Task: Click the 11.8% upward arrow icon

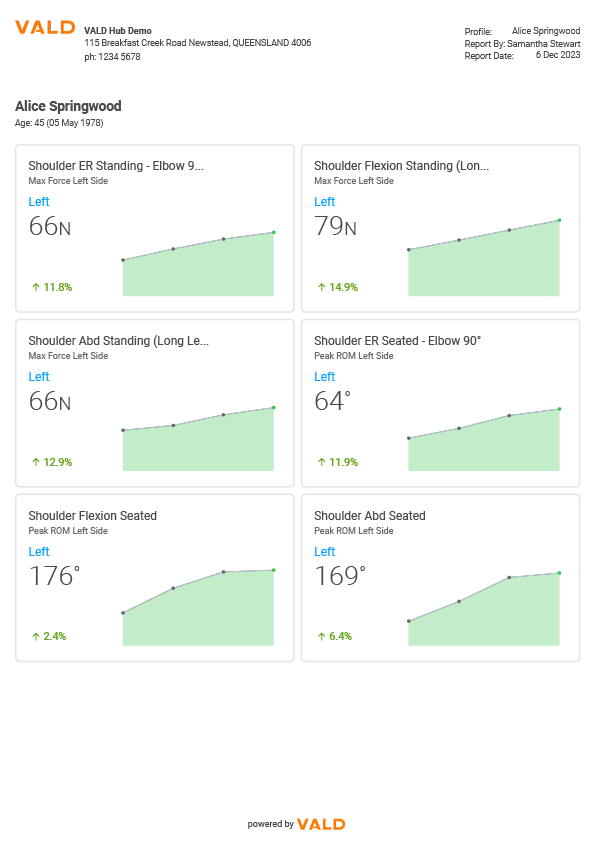Action: click(36, 287)
